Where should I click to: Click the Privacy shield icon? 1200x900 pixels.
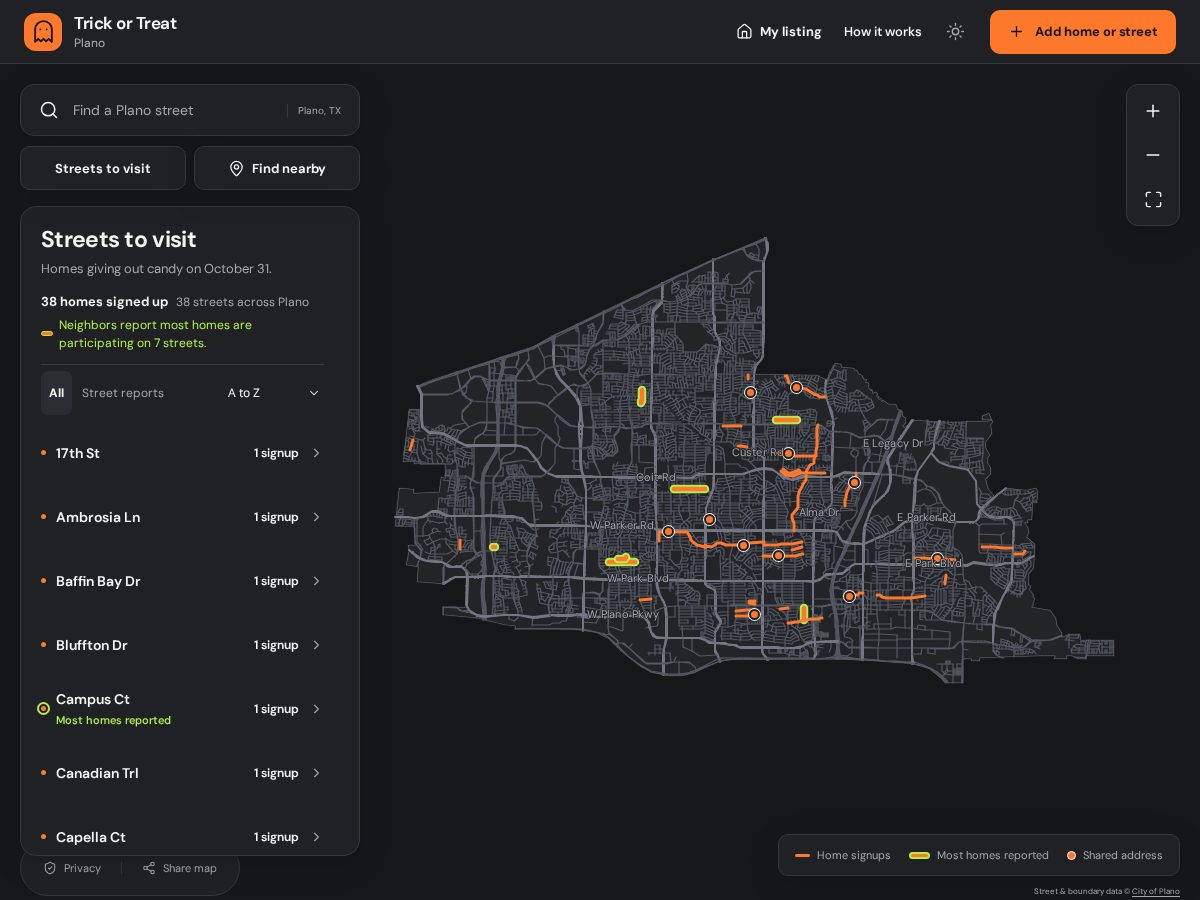pyautogui.click(x=50, y=868)
